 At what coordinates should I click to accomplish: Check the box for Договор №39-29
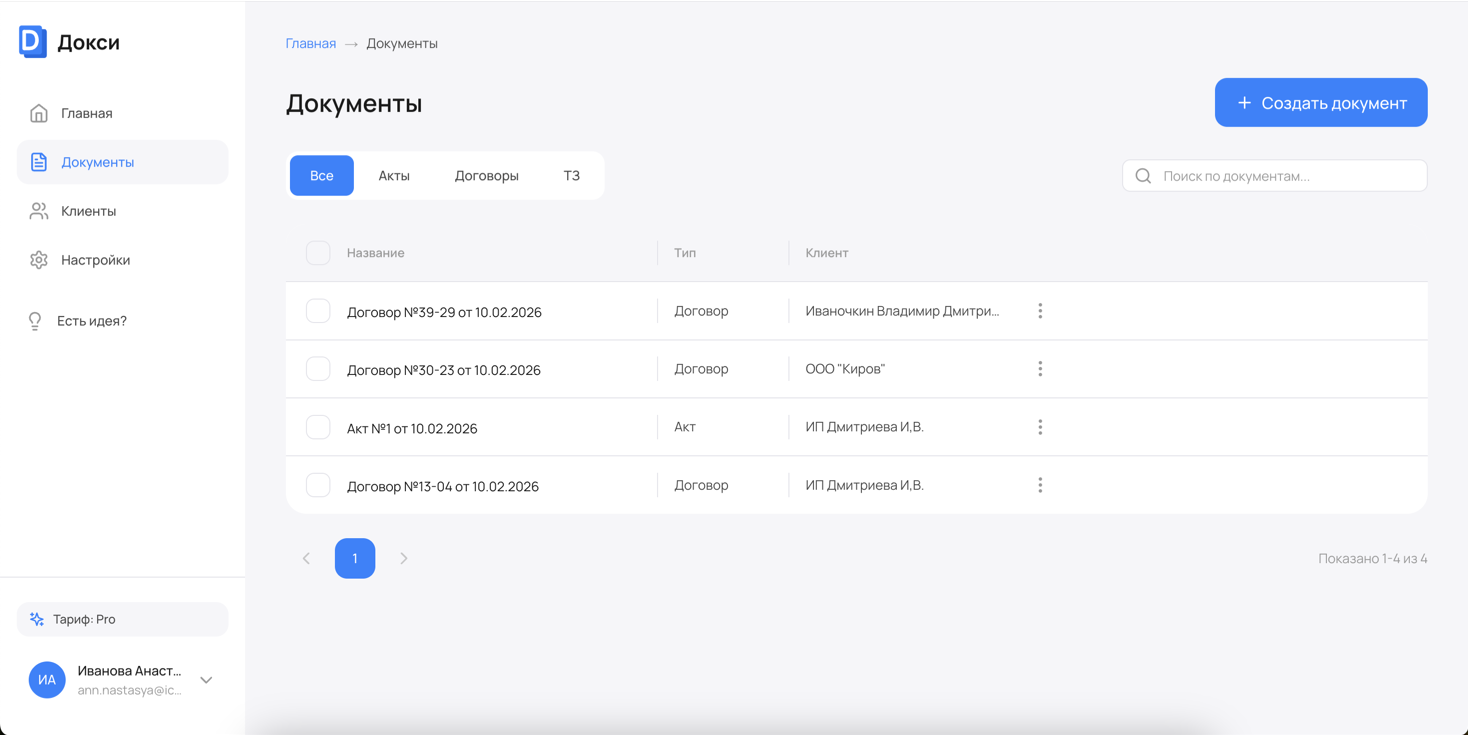click(318, 311)
